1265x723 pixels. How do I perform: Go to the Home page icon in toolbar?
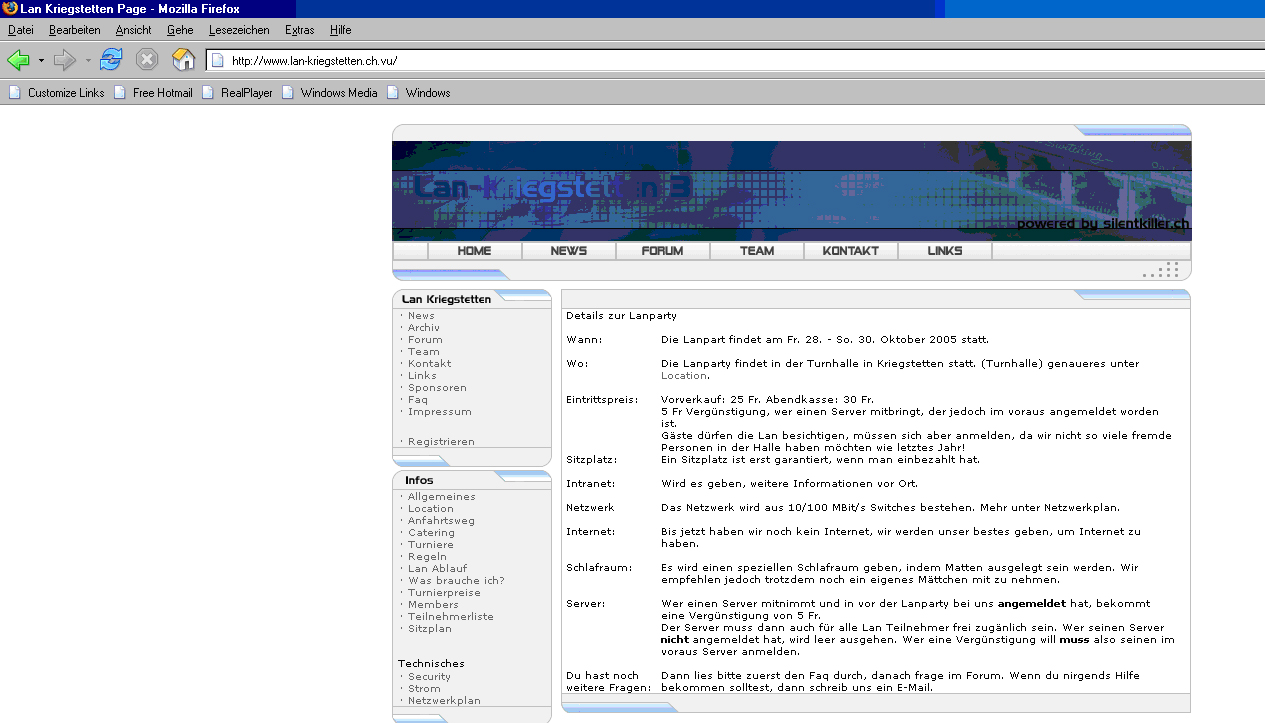tap(183, 60)
